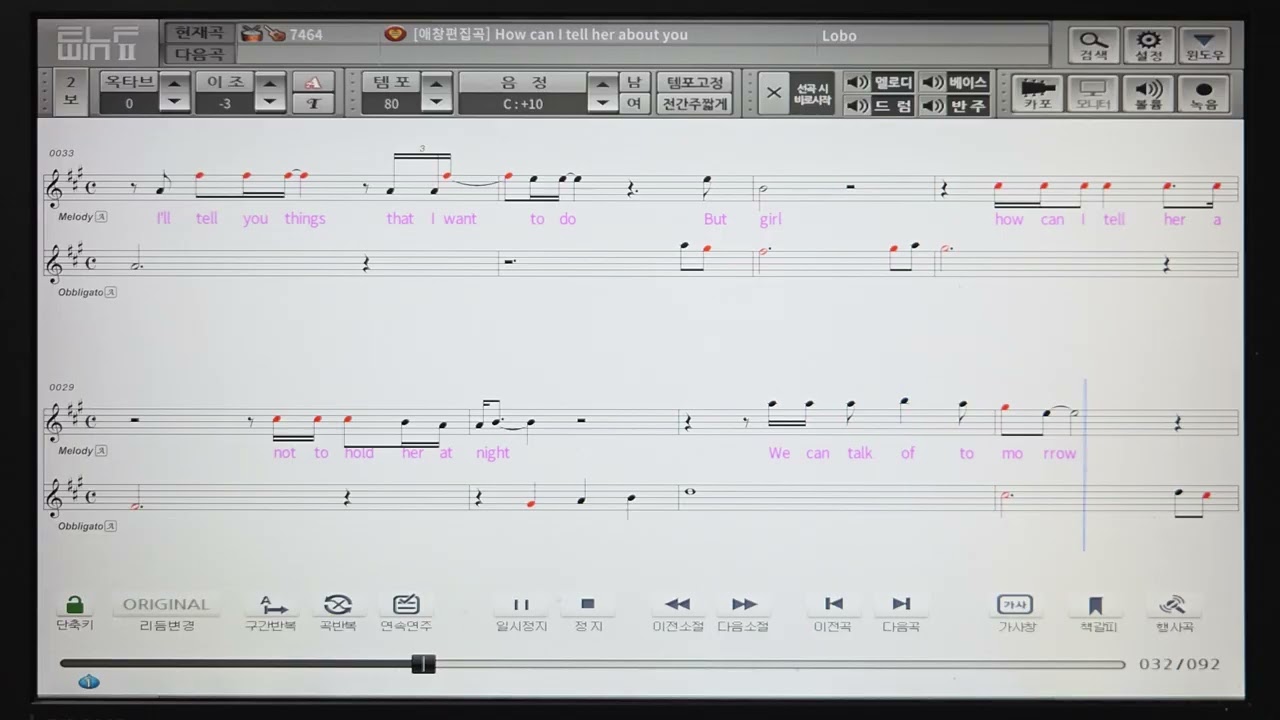Switch the 2보 staff layout button

[x=70, y=92]
